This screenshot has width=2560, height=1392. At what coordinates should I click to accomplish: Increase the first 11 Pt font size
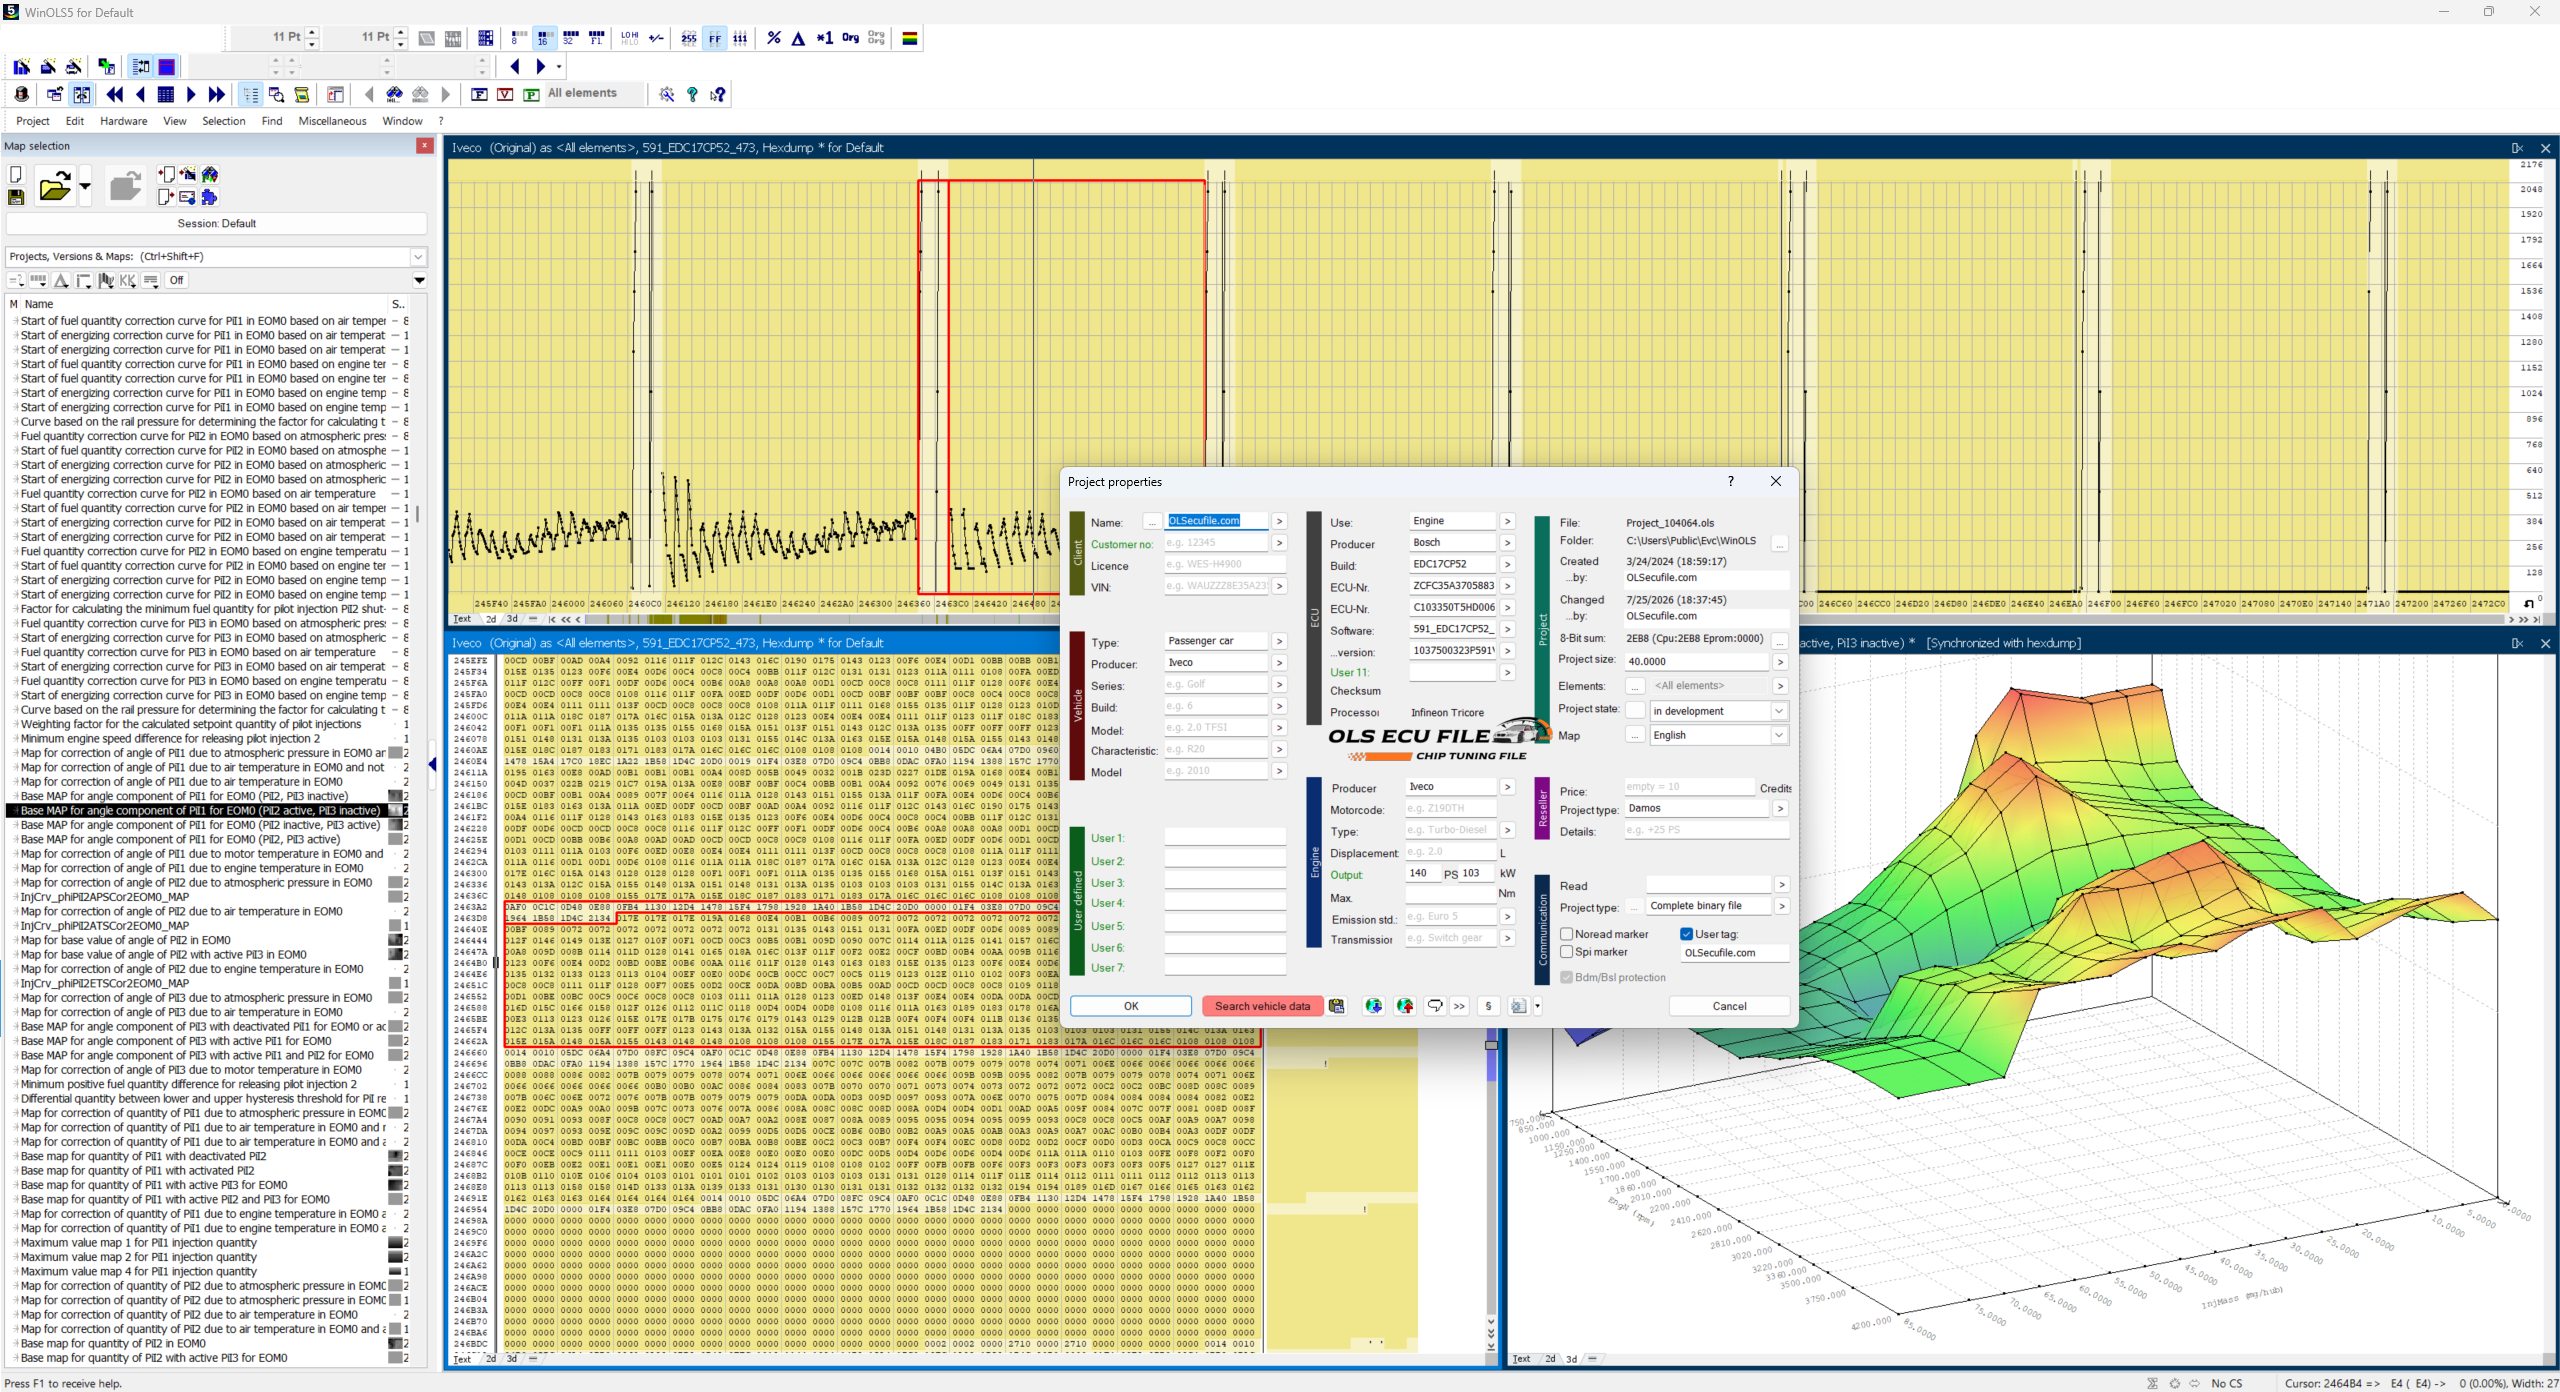pos(312,32)
